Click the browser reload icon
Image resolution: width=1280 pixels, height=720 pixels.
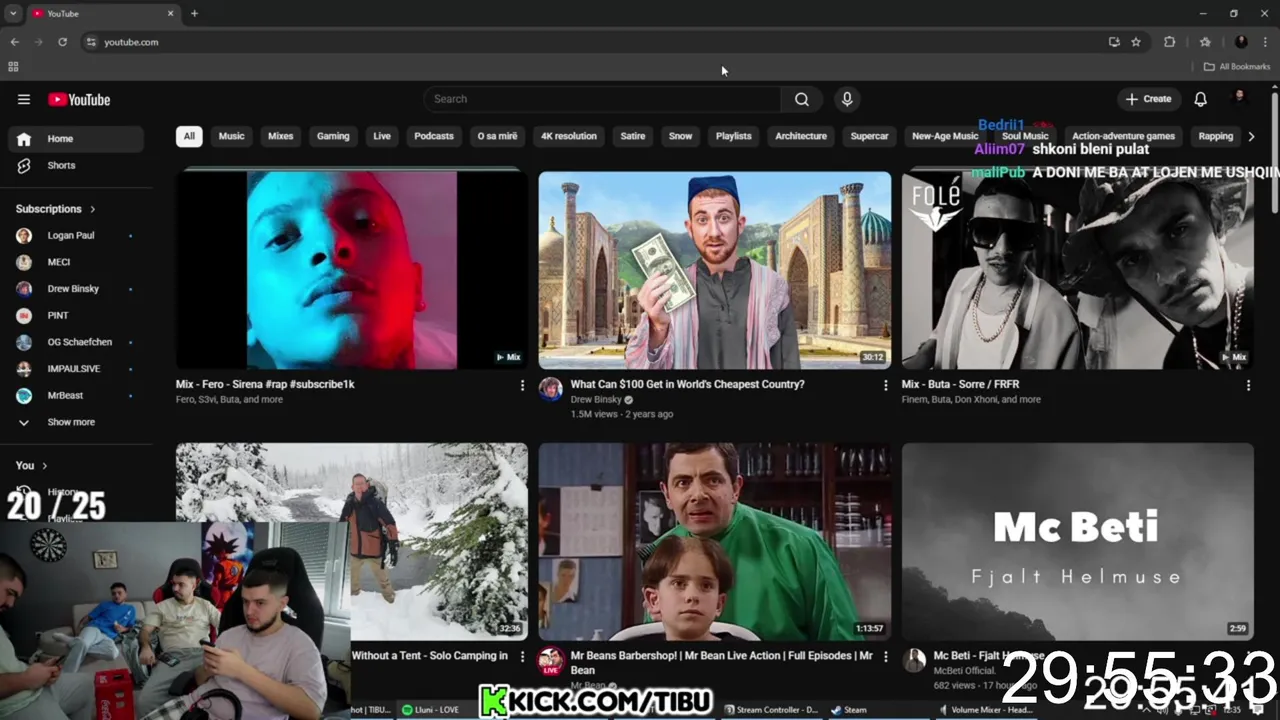point(62,42)
